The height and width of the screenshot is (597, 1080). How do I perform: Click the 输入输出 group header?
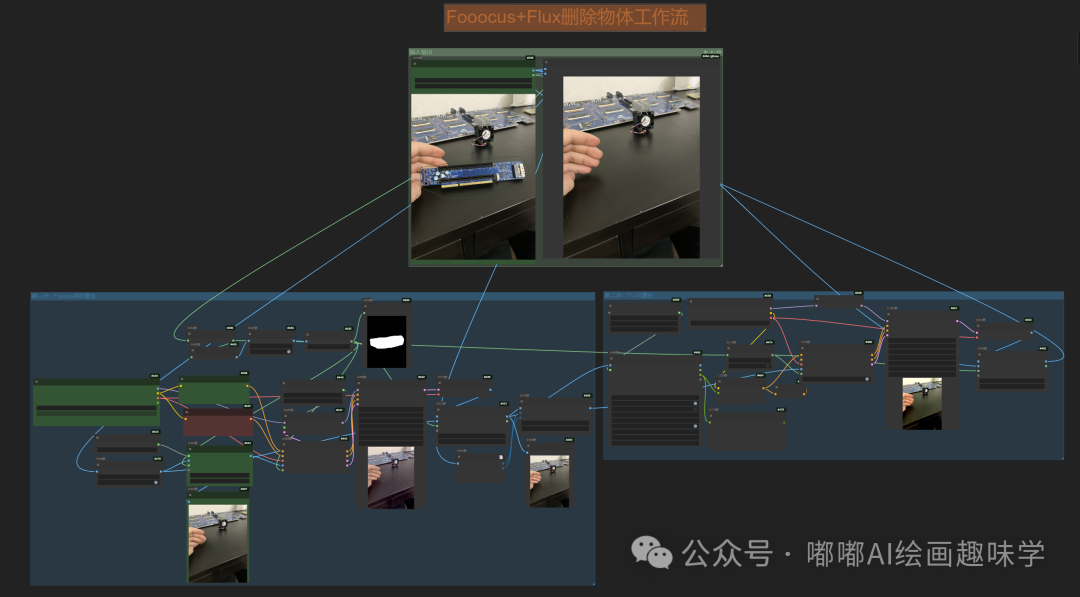(x=565, y=52)
